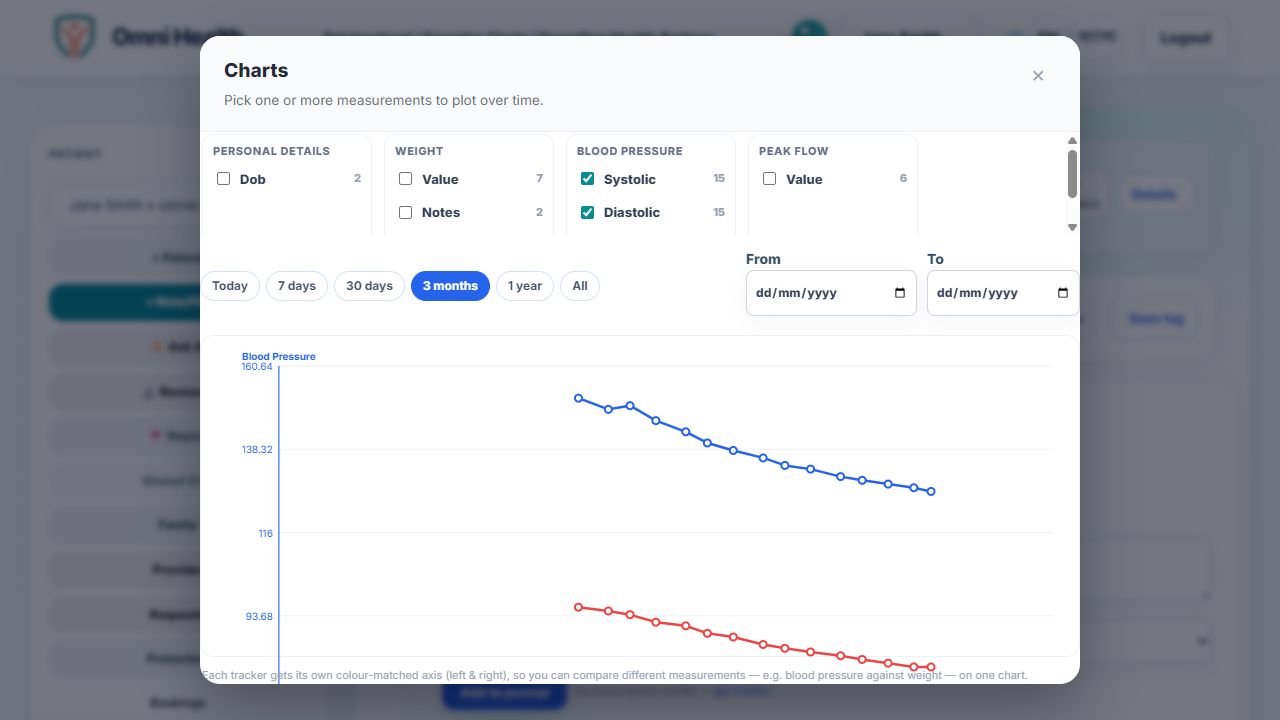This screenshot has width=1280, height=720.
Task: Click the Blood Pressure axis label
Action: tap(278, 357)
